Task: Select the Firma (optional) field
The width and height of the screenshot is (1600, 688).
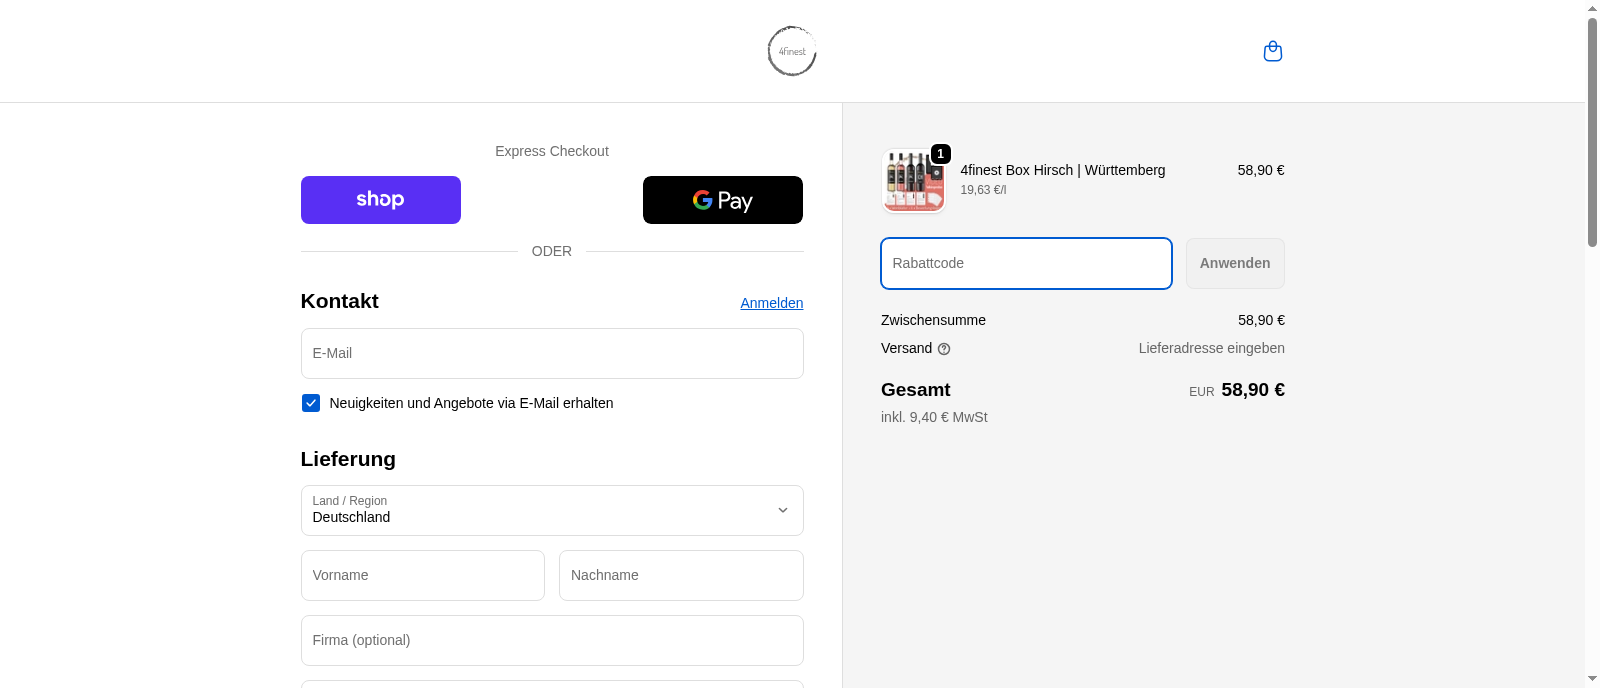Action: click(x=551, y=640)
